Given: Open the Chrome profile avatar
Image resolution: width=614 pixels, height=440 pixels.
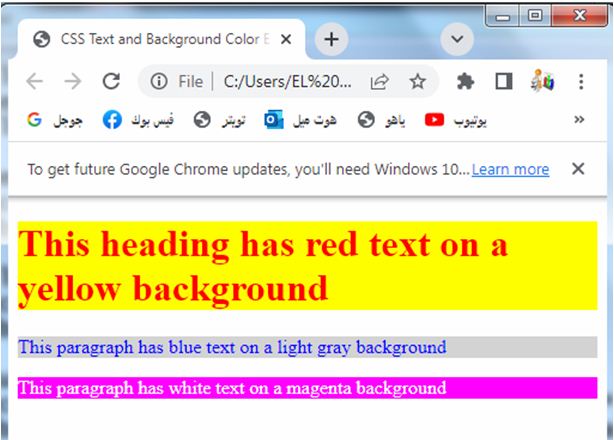Looking at the screenshot, I should pyautogui.click(x=542, y=81).
